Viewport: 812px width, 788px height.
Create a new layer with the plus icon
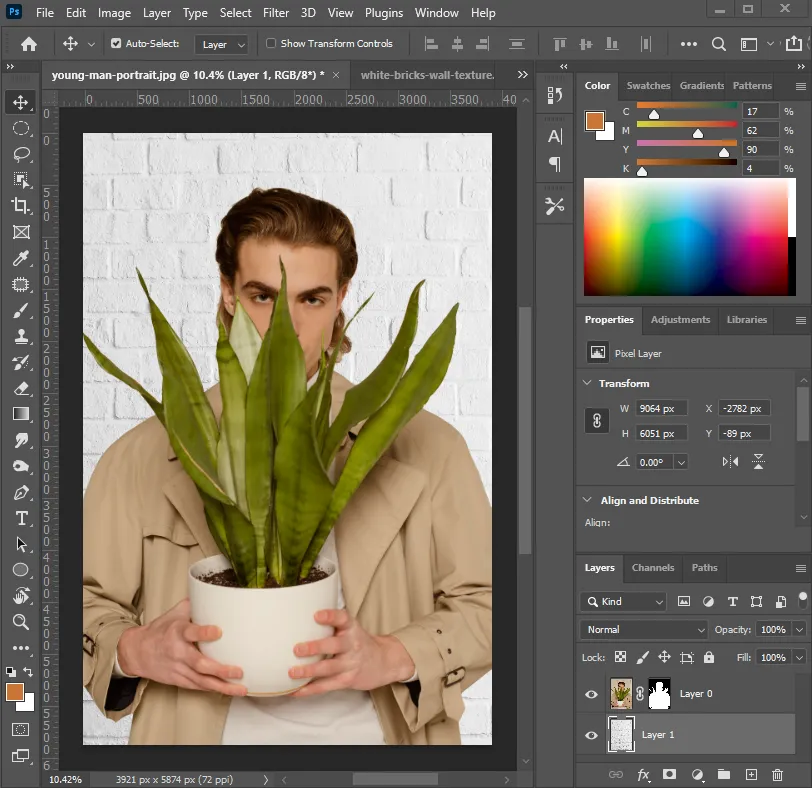click(751, 775)
